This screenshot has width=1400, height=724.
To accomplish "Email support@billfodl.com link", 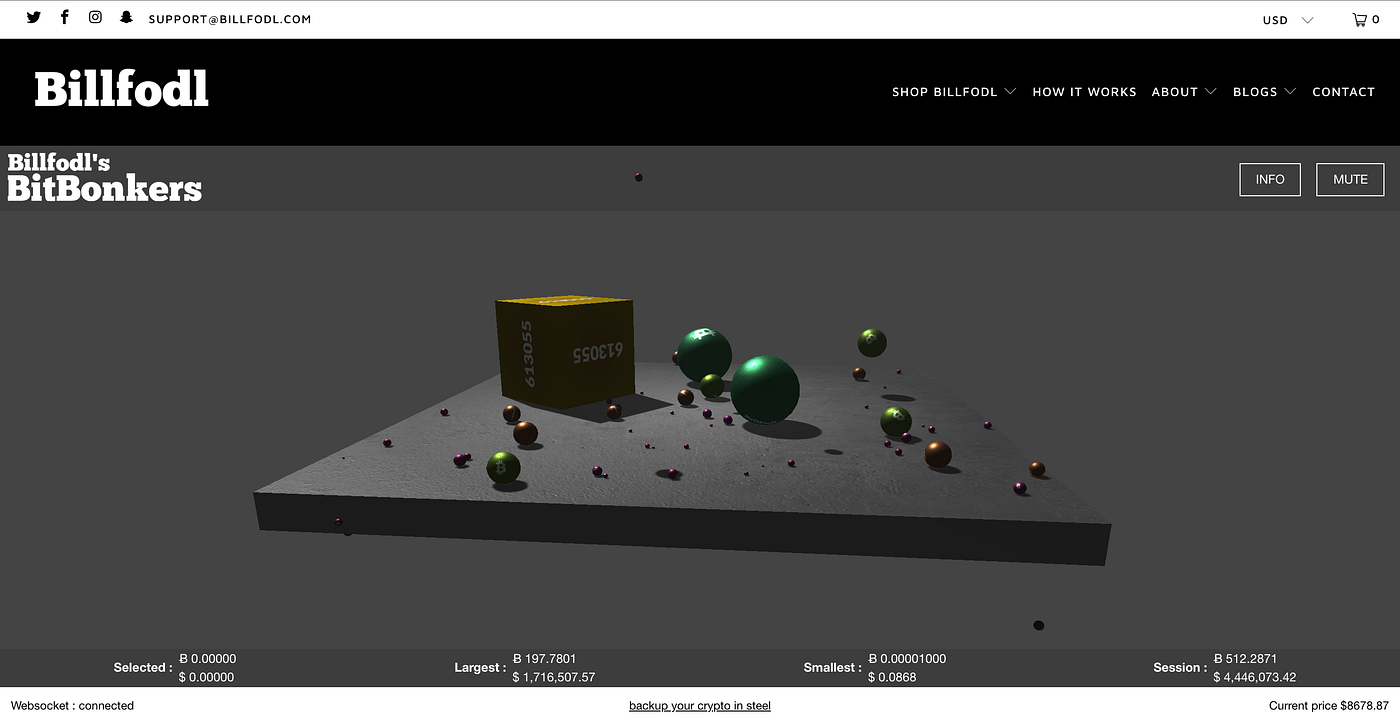I will 230,19.
